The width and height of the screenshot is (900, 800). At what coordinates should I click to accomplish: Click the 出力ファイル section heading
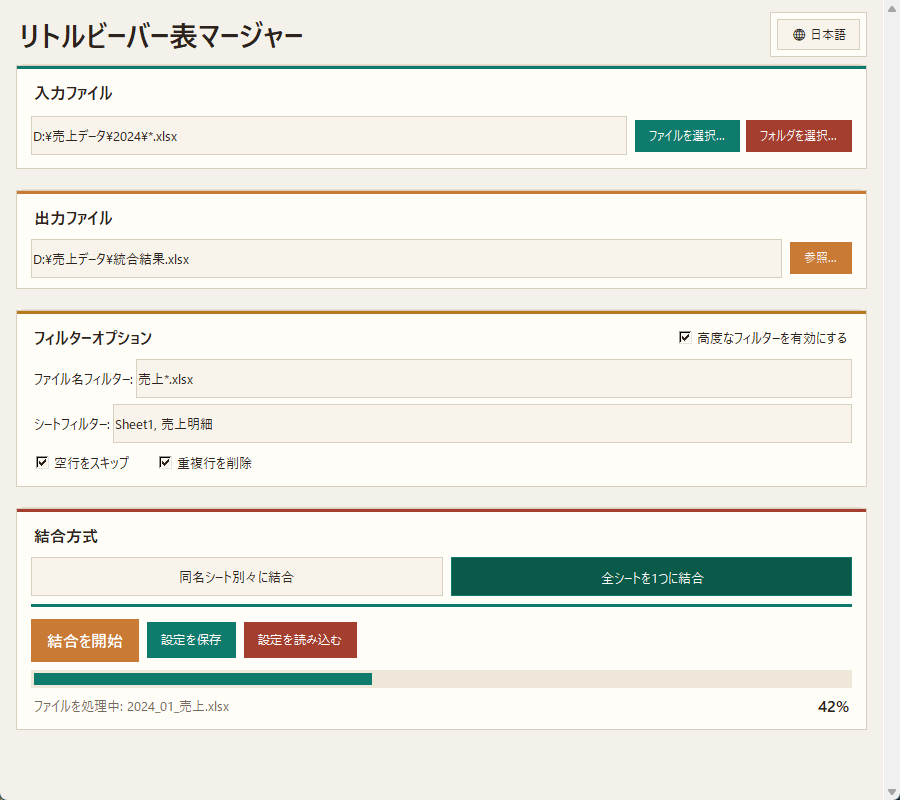(x=73, y=218)
